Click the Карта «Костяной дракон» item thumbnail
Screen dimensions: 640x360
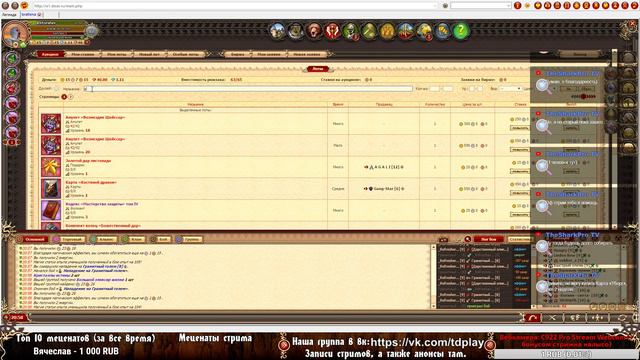(x=51, y=189)
